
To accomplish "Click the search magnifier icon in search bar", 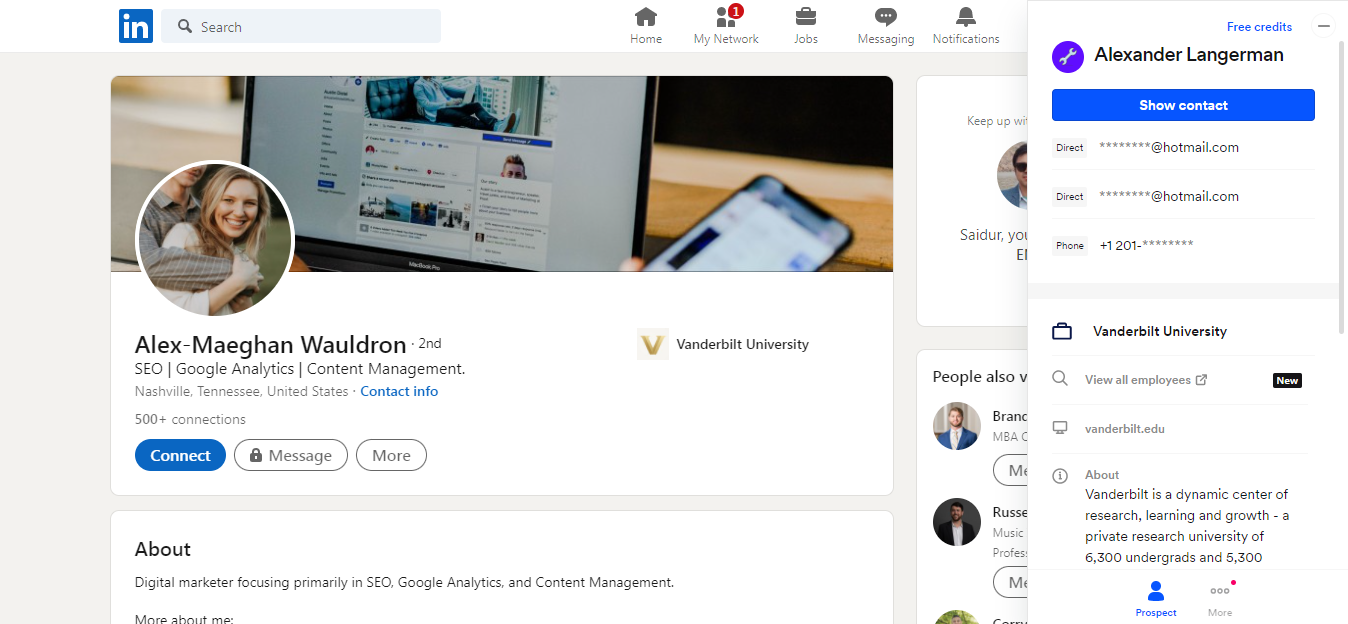I will (185, 26).
